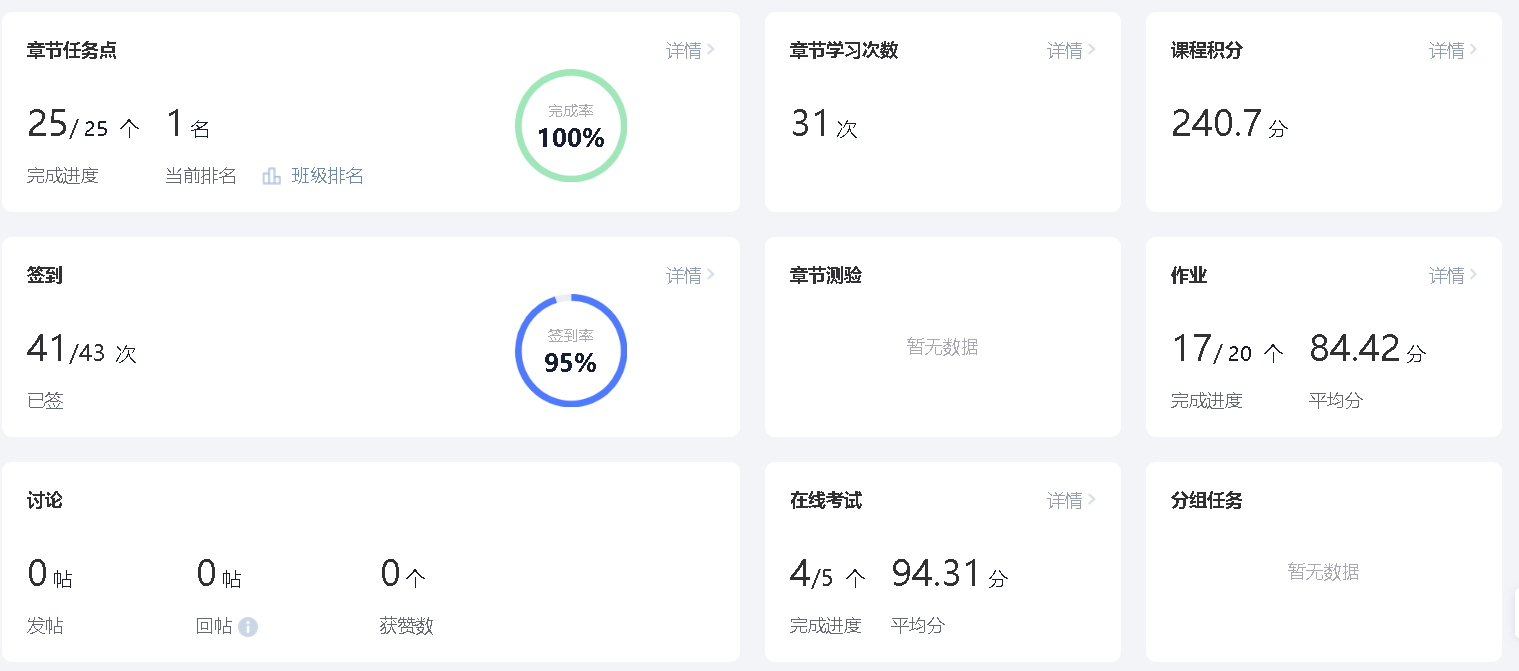
Task: Expand the 课程积分 details chevron
Action: pyautogui.click(x=1473, y=50)
